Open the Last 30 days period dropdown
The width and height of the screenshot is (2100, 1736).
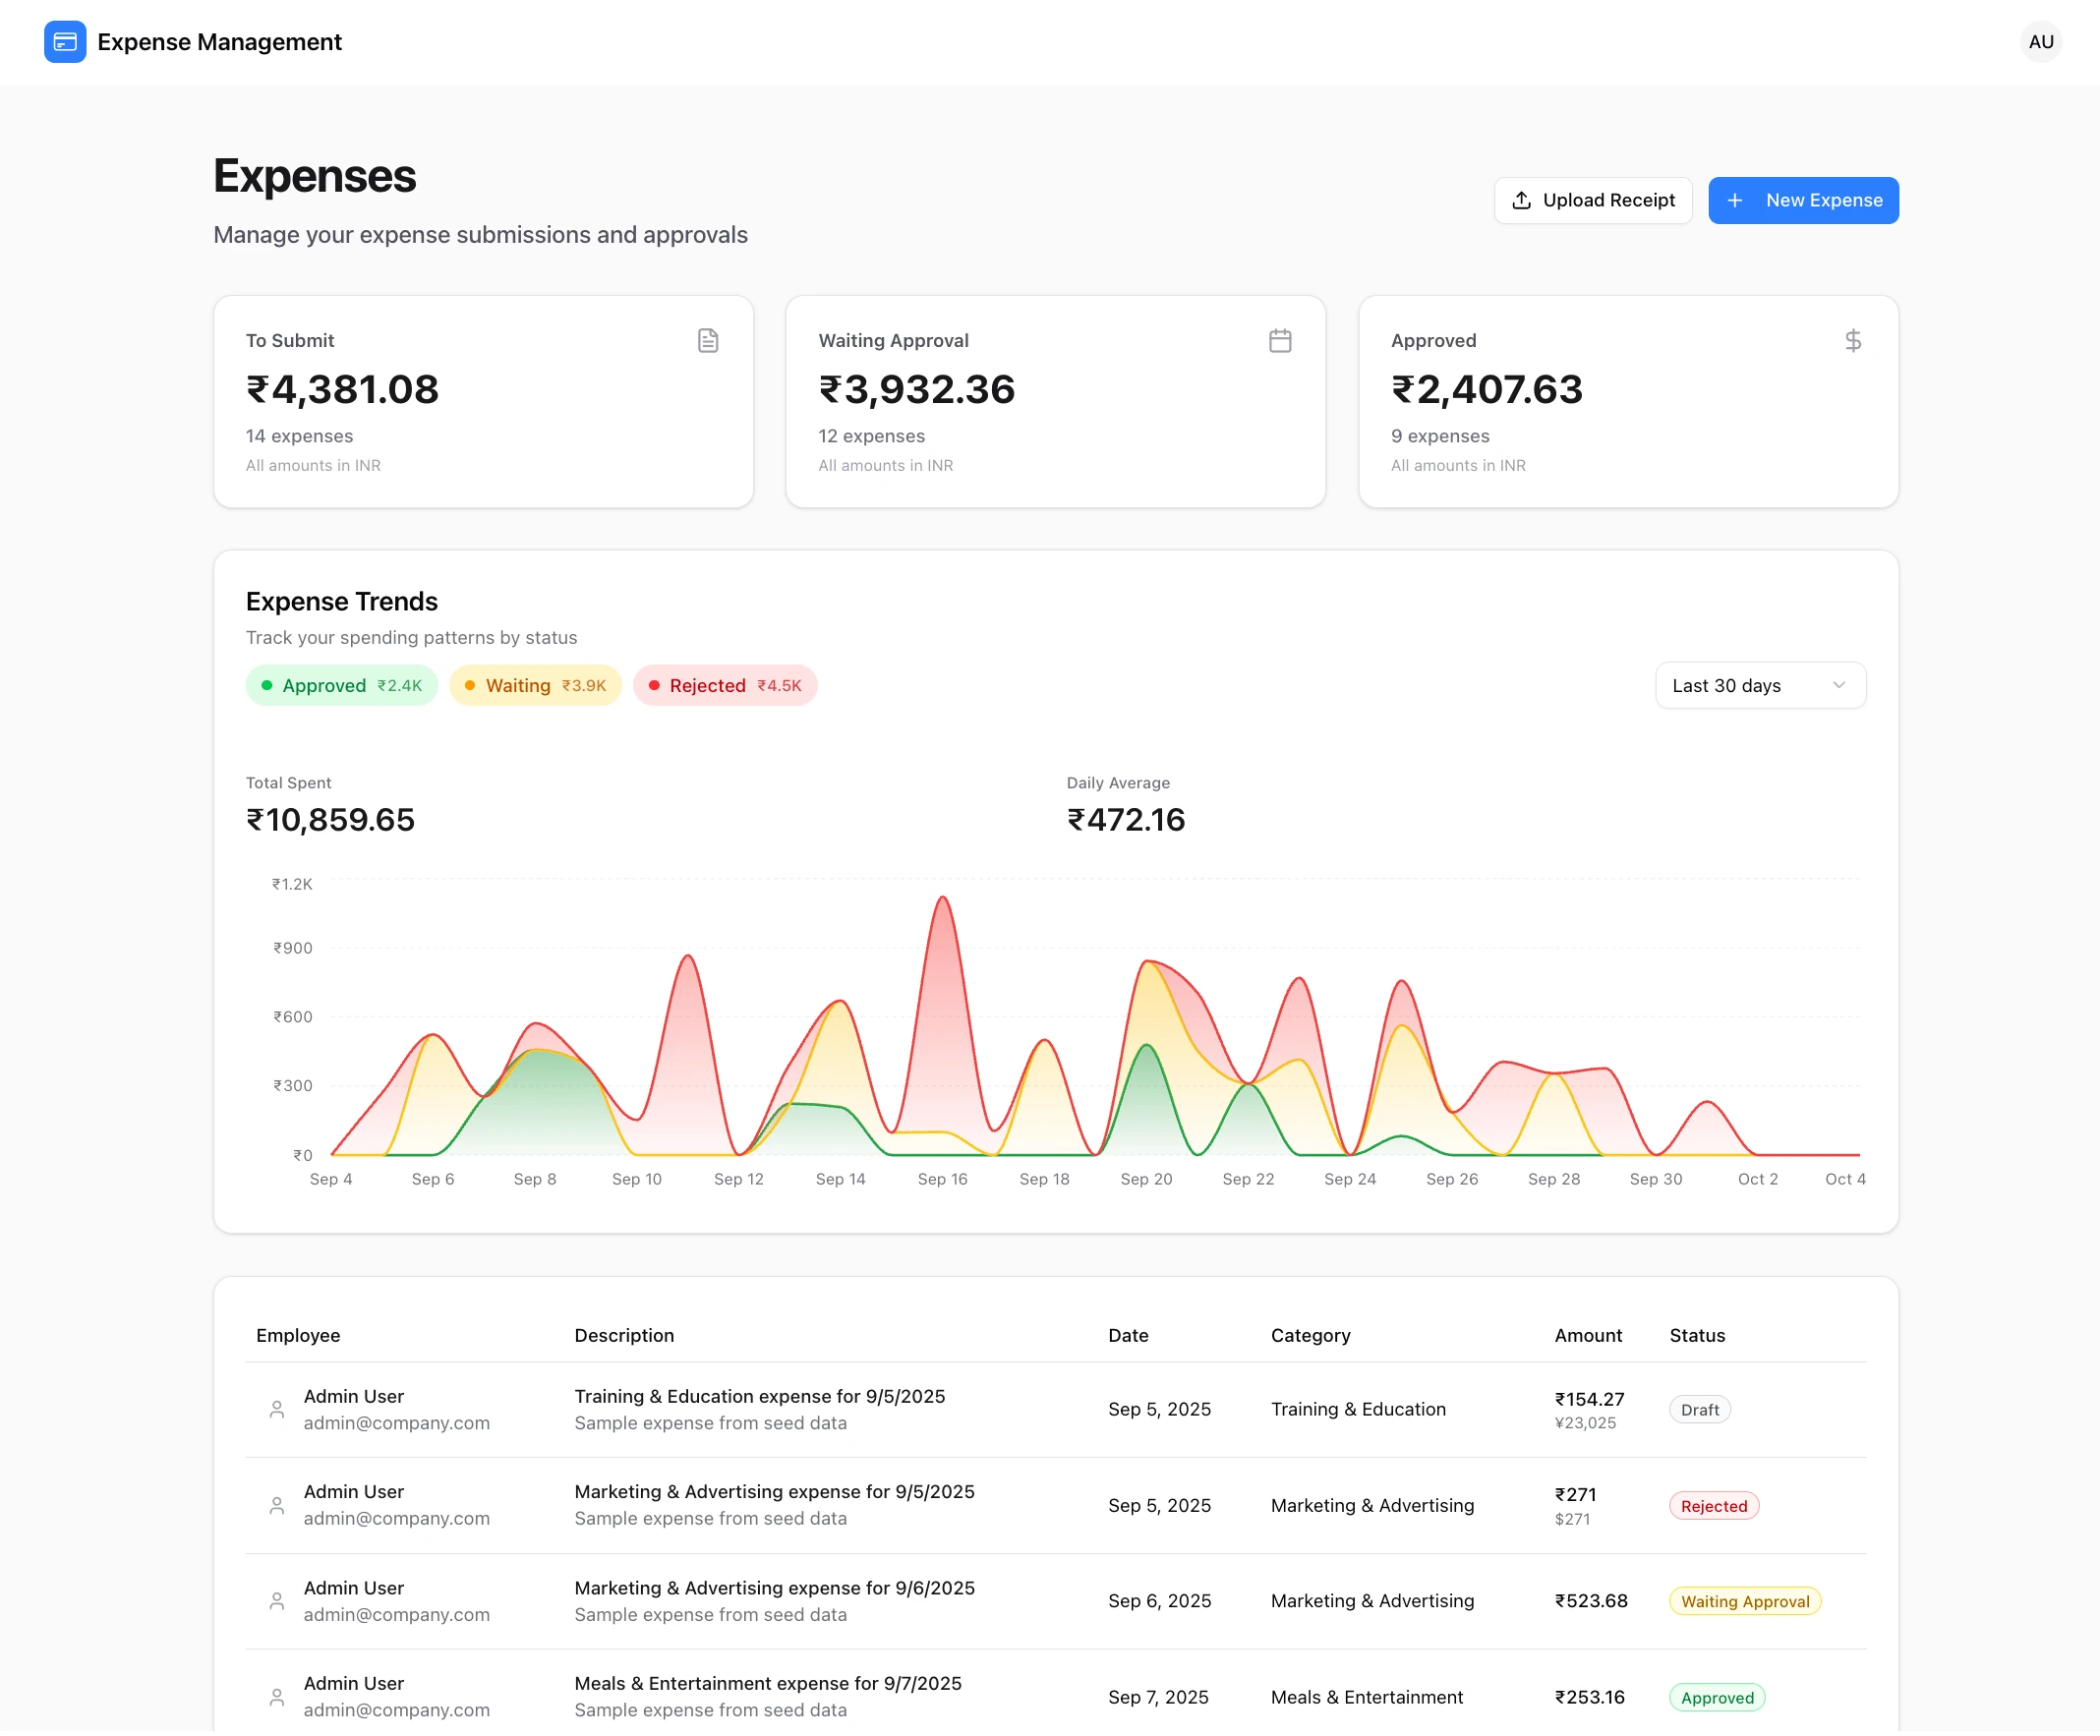point(1760,686)
